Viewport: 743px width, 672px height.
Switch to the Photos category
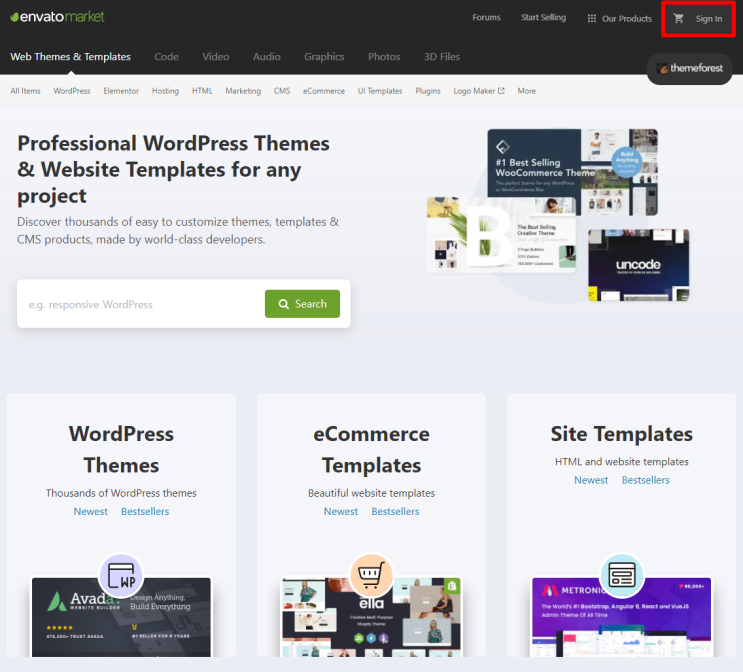[x=384, y=57]
